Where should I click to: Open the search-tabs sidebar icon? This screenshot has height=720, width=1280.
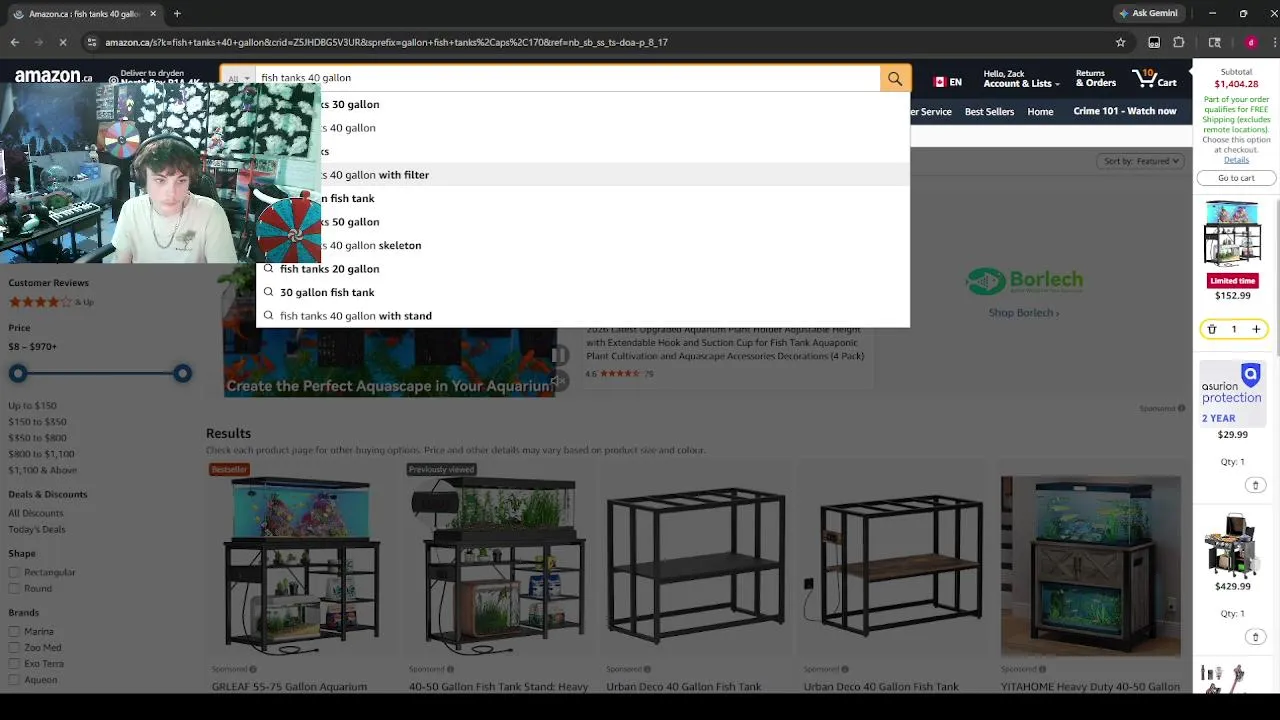pyautogui.click(x=1215, y=42)
